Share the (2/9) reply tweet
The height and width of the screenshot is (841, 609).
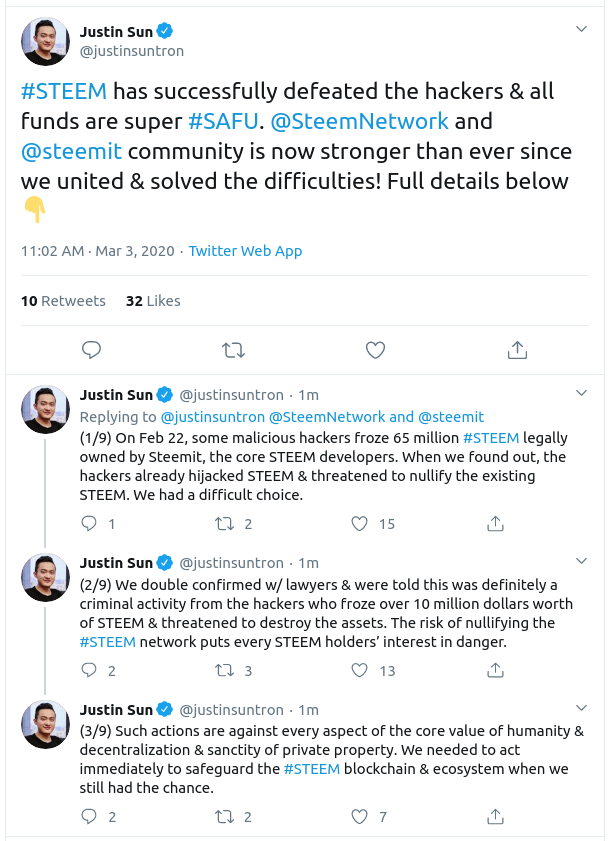(495, 670)
